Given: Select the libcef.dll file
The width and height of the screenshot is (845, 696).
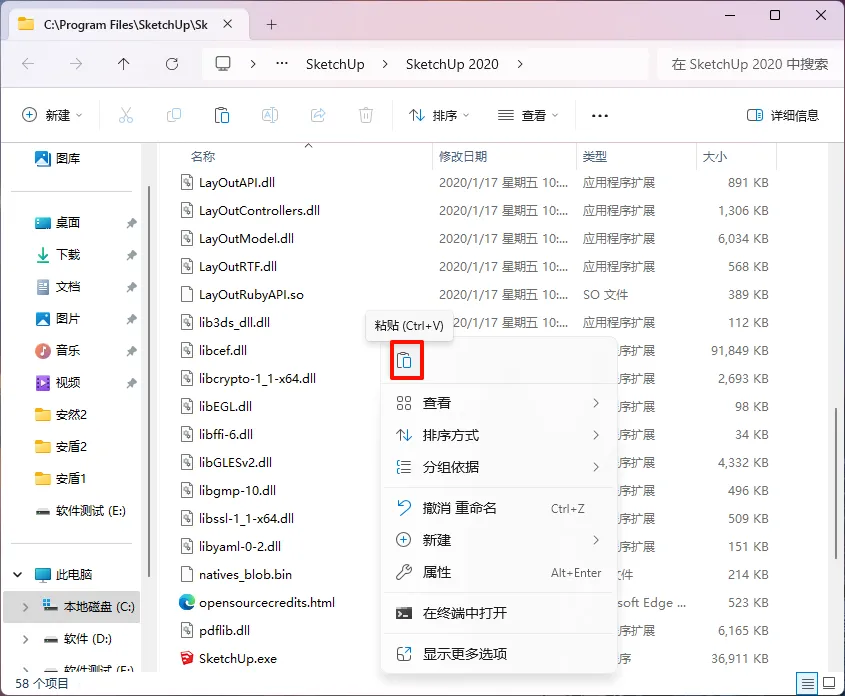Looking at the screenshot, I should coord(213,351).
